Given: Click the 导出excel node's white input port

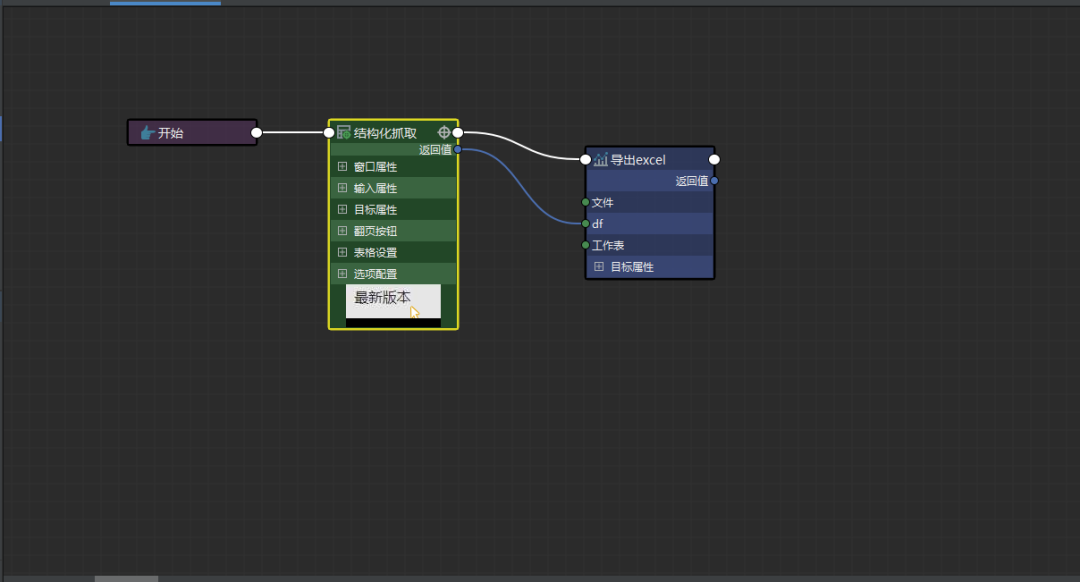Looking at the screenshot, I should click(587, 159).
